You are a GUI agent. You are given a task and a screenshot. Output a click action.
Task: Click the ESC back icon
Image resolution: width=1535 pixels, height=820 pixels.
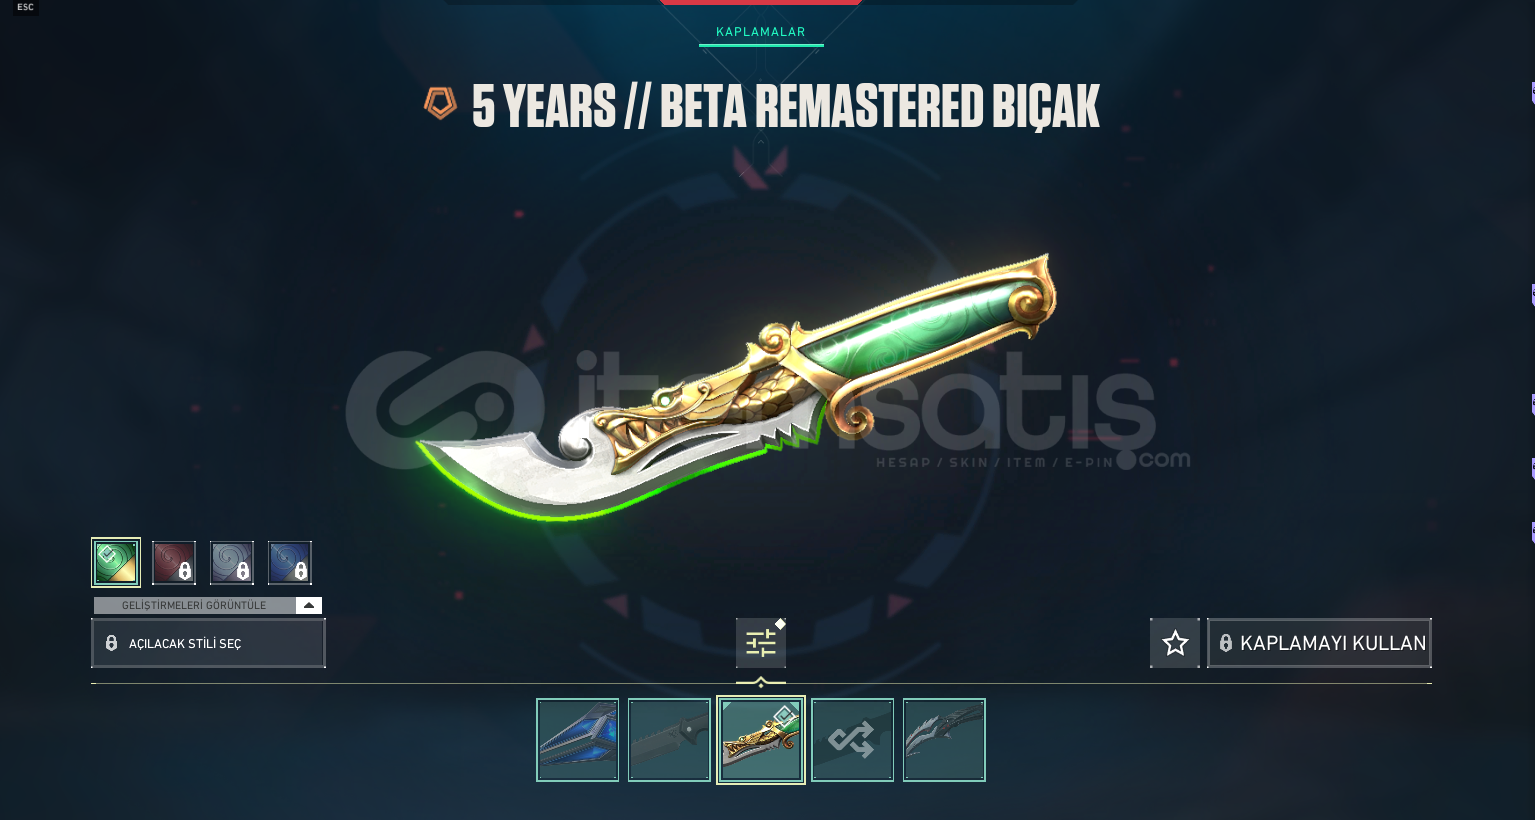click(25, 7)
